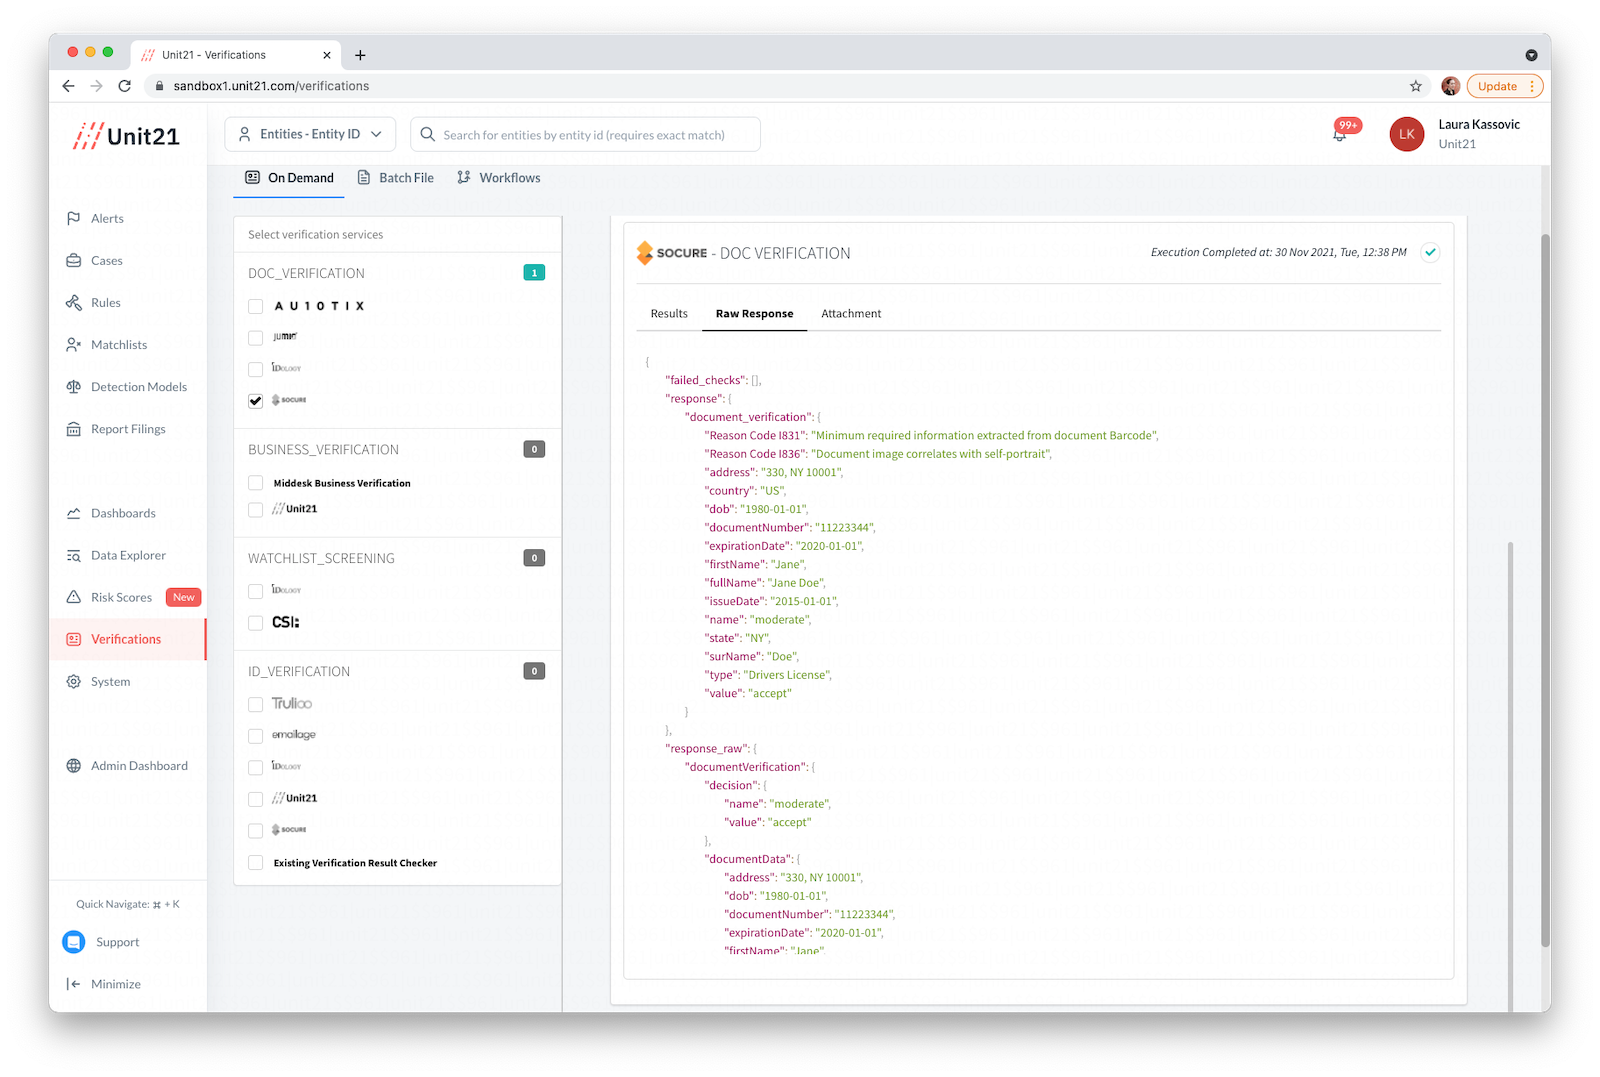Check the Emailage ID verification box
Image resolution: width=1600 pixels, height=1077 pixels.
(256, 735)
